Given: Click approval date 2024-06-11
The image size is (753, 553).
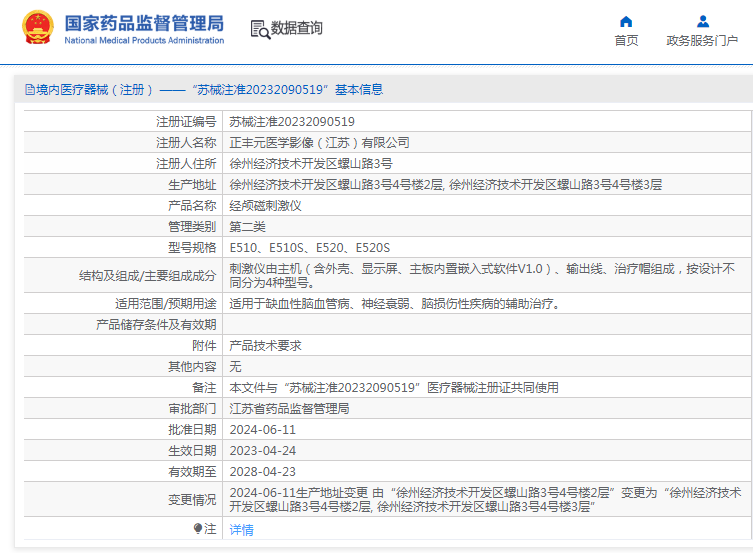Looking at the screenshot, I should 263,430.
